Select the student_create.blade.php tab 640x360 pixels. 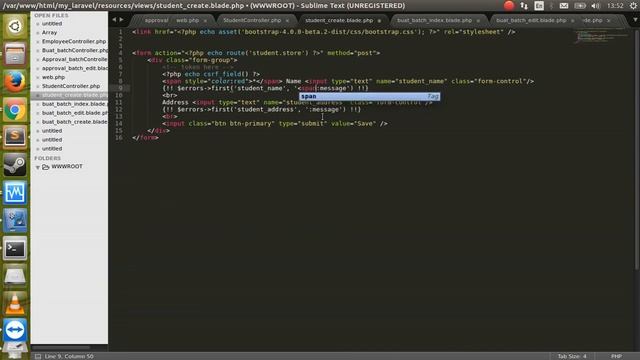pyautogui.click(x=339, y=20)
